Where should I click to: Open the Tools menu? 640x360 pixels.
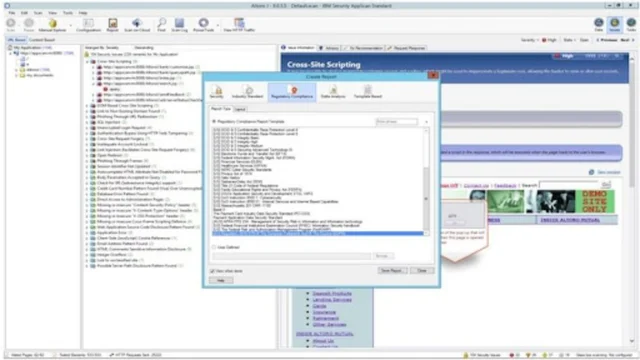tap(68, 13)
